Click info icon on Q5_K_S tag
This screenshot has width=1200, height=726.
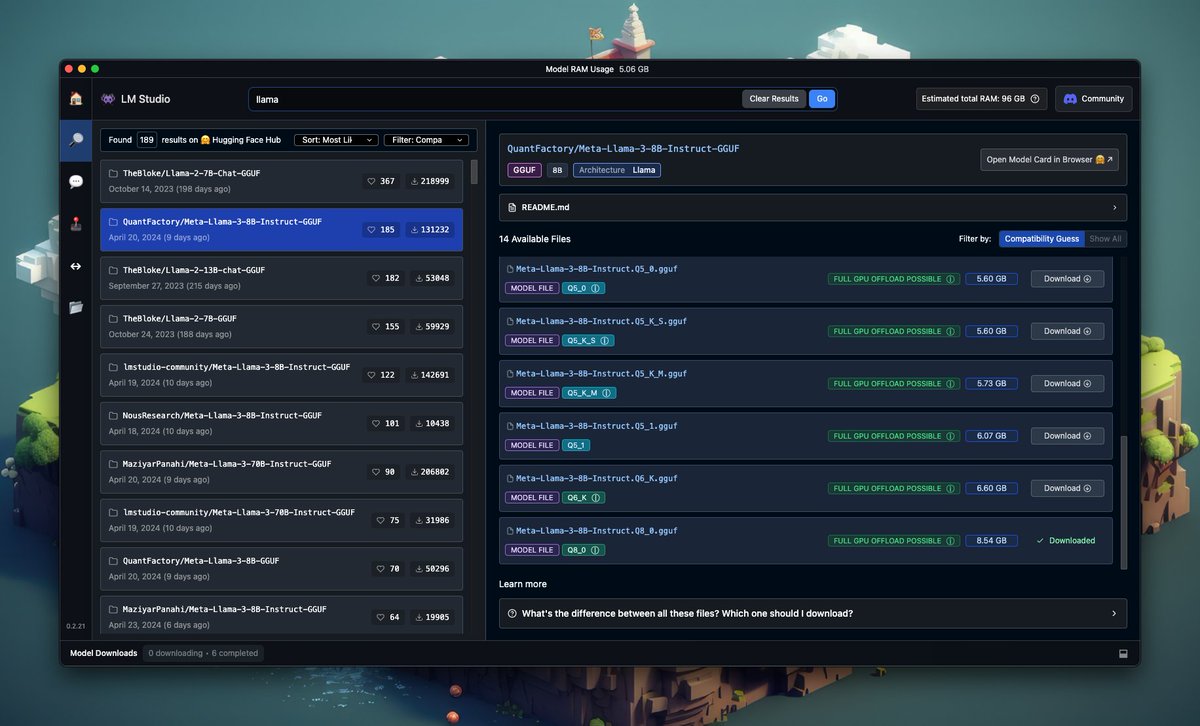(604, 340)
